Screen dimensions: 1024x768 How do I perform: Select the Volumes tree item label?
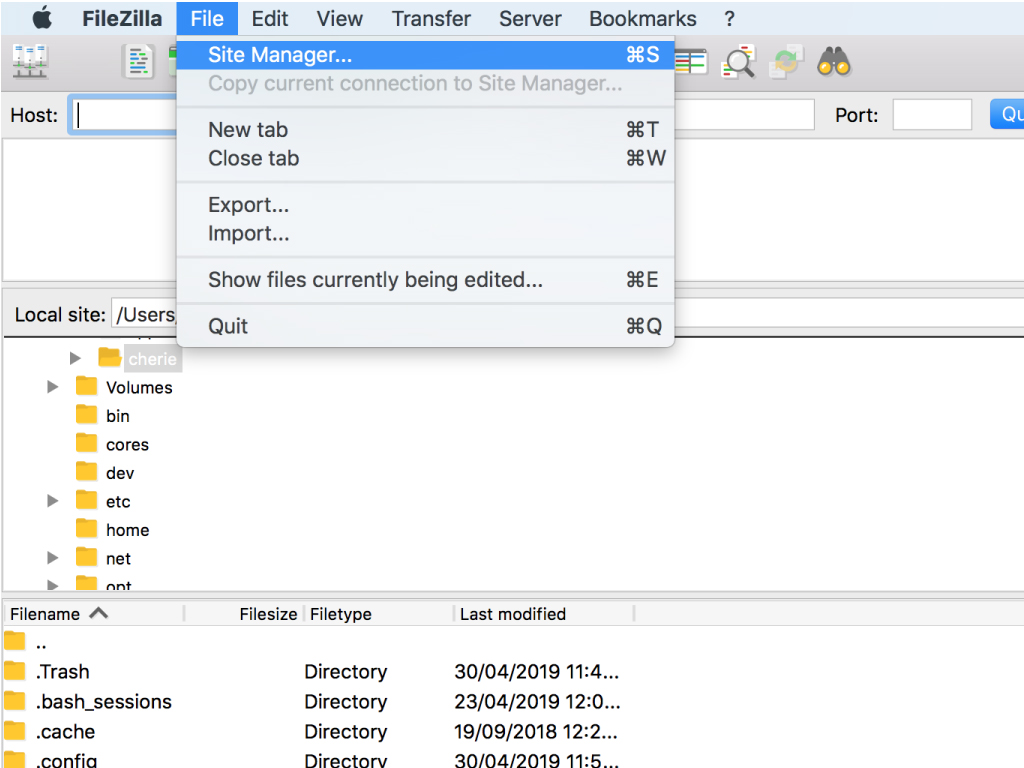pyautogui.click(x=139, y=387)
